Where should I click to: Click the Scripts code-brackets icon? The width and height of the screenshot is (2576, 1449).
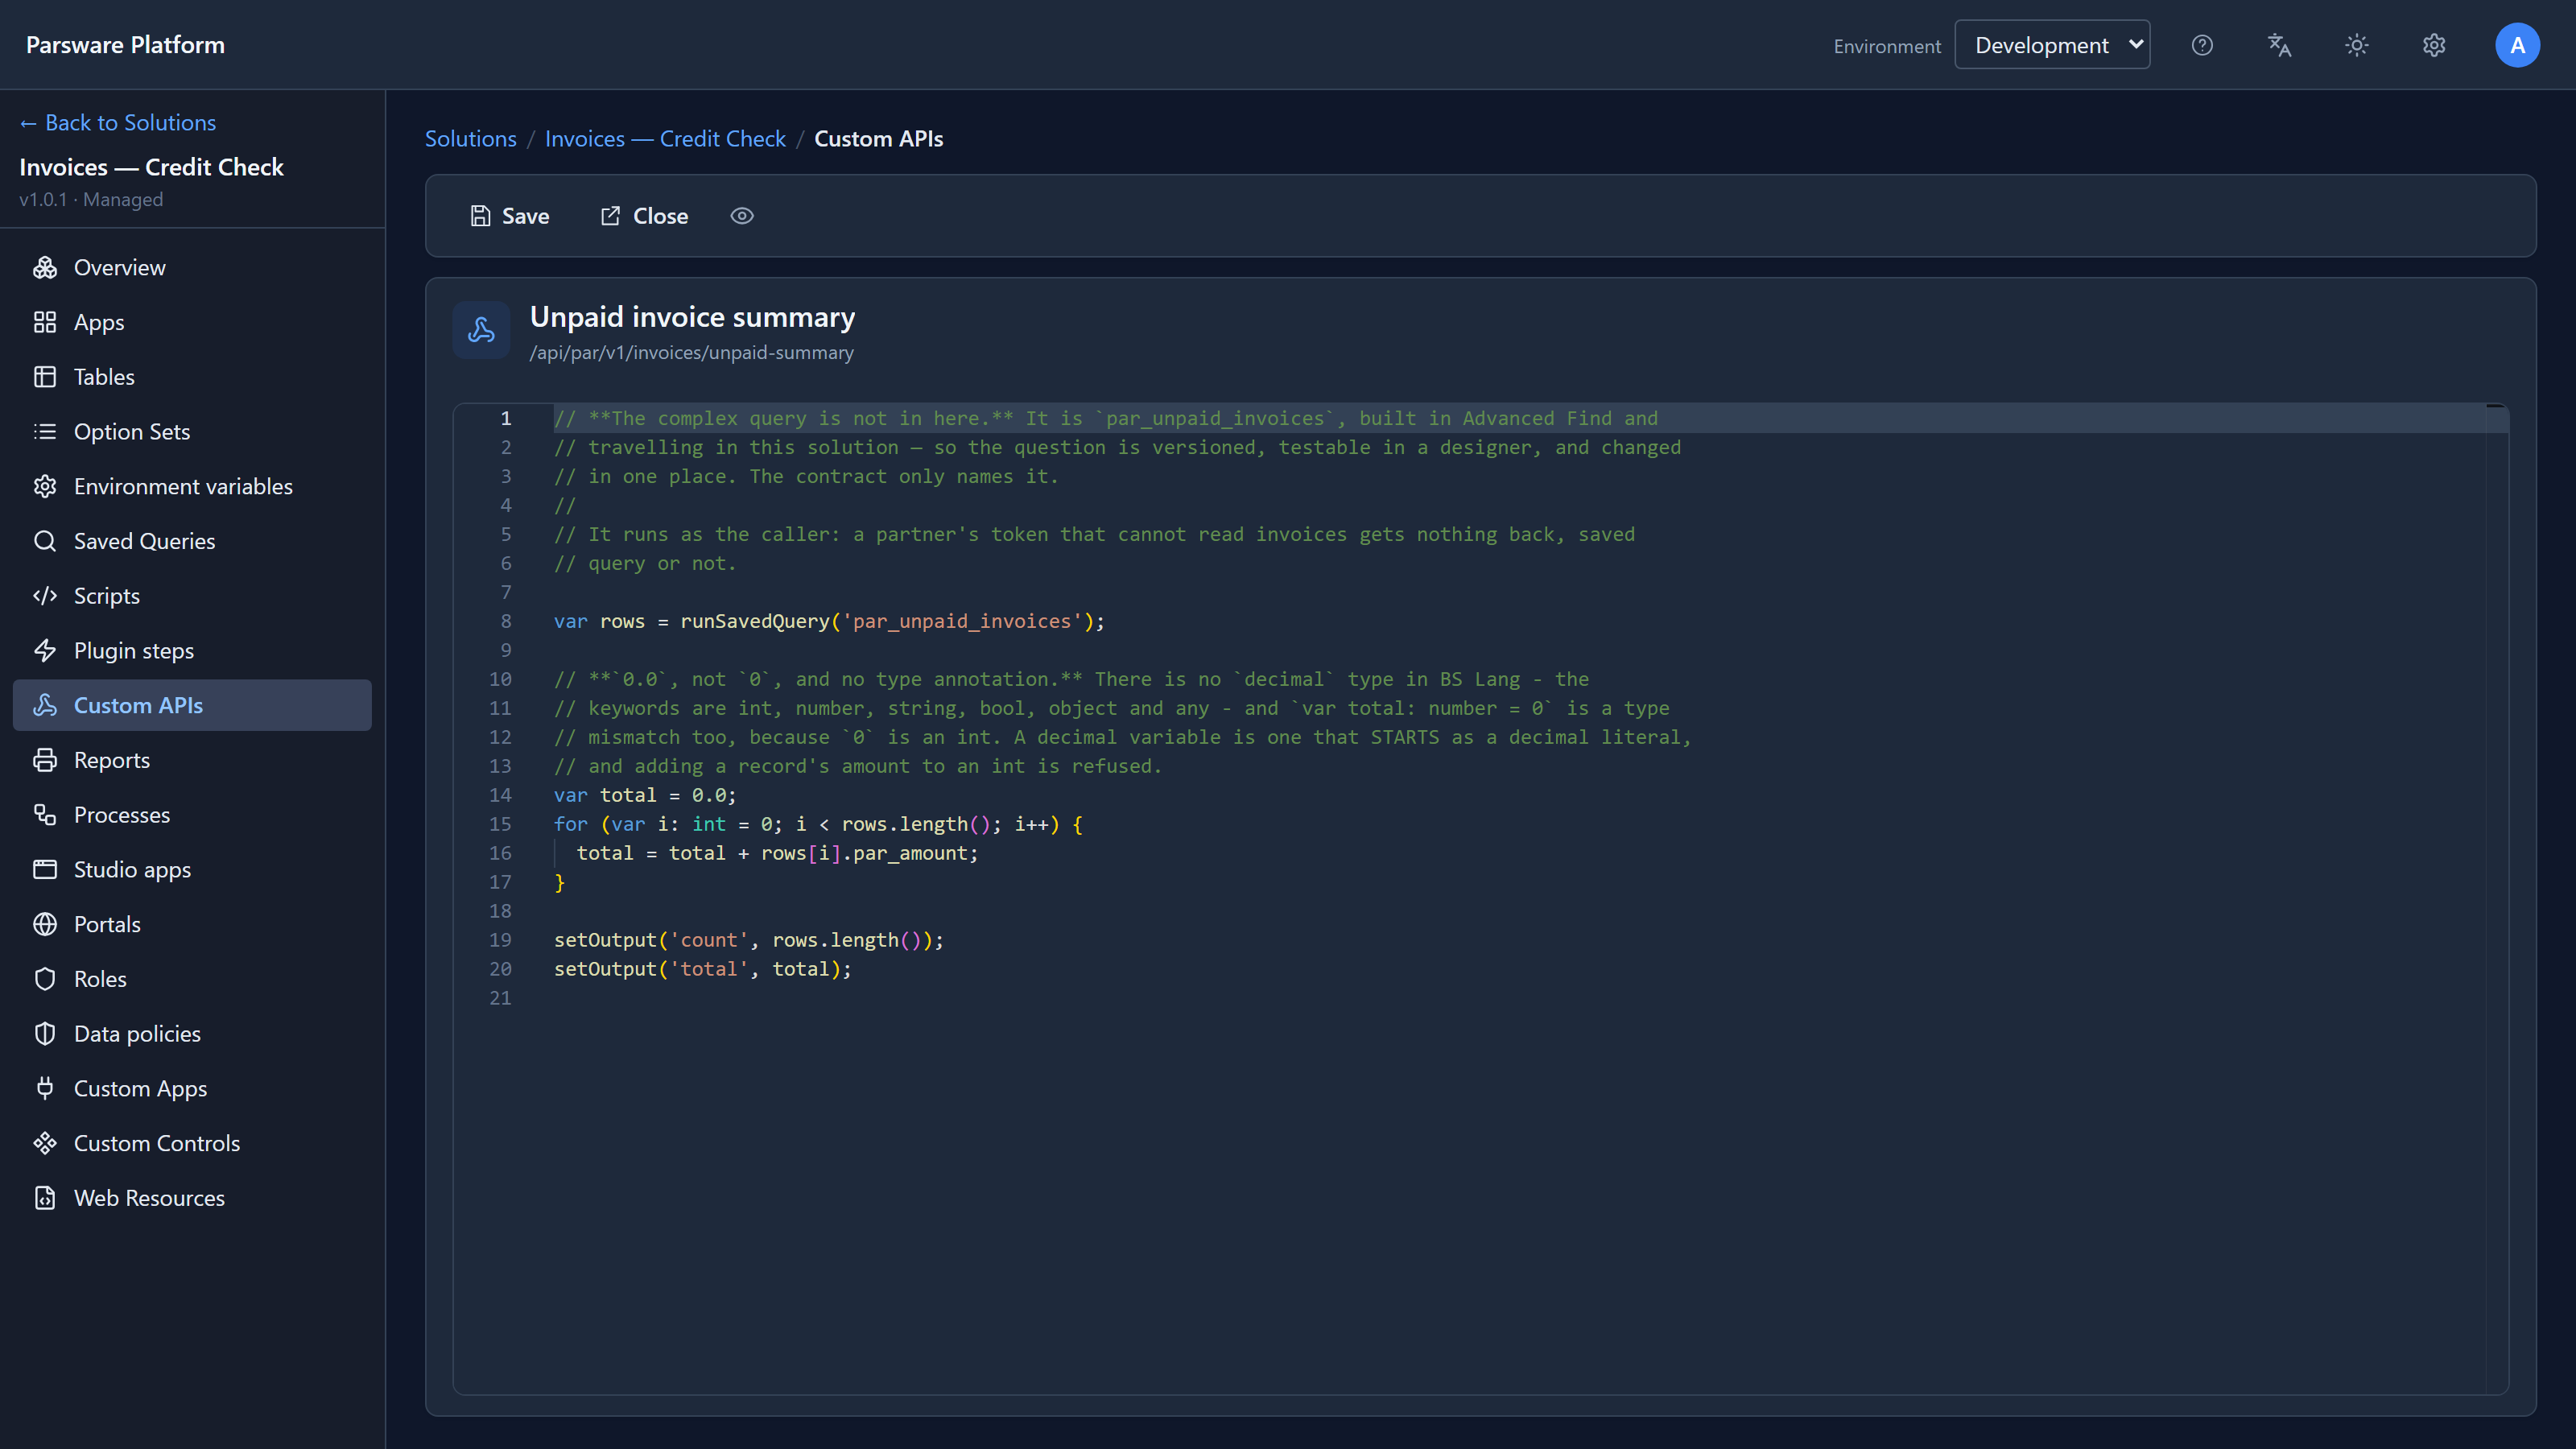coord(45,596)
